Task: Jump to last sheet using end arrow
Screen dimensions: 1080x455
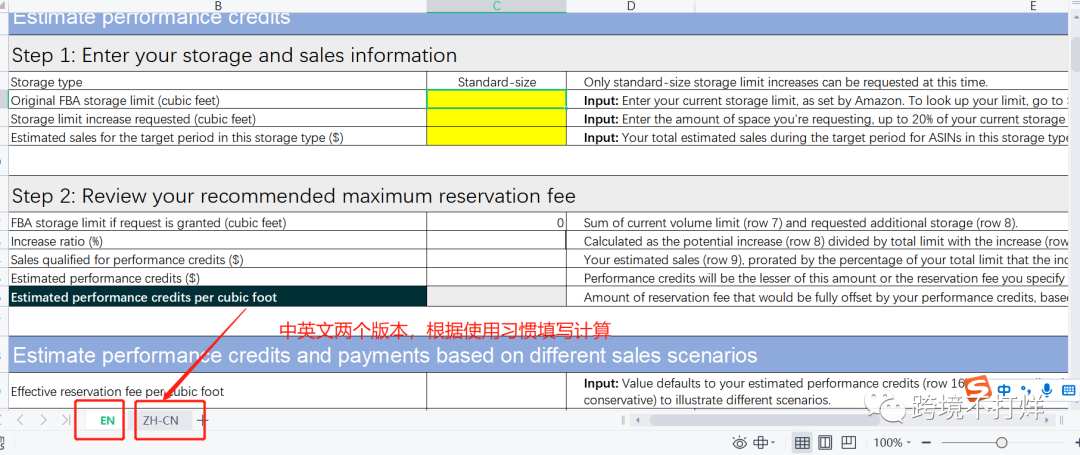Action: [66, 421]
